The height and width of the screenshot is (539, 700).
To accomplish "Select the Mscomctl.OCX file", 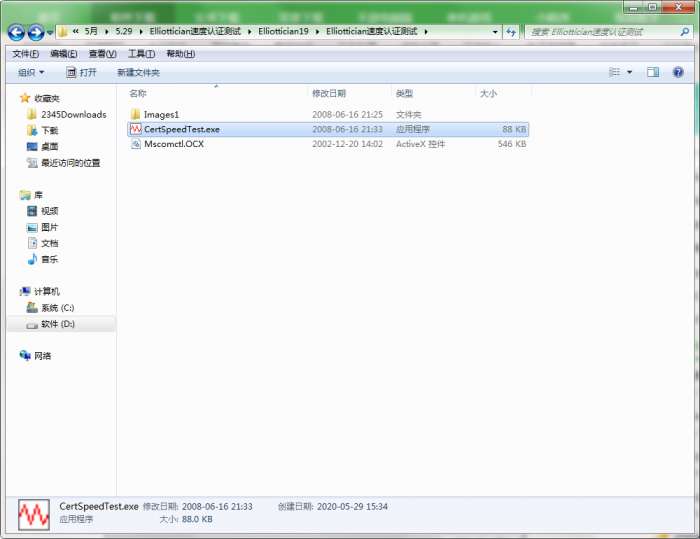I will tap(174, 144).
